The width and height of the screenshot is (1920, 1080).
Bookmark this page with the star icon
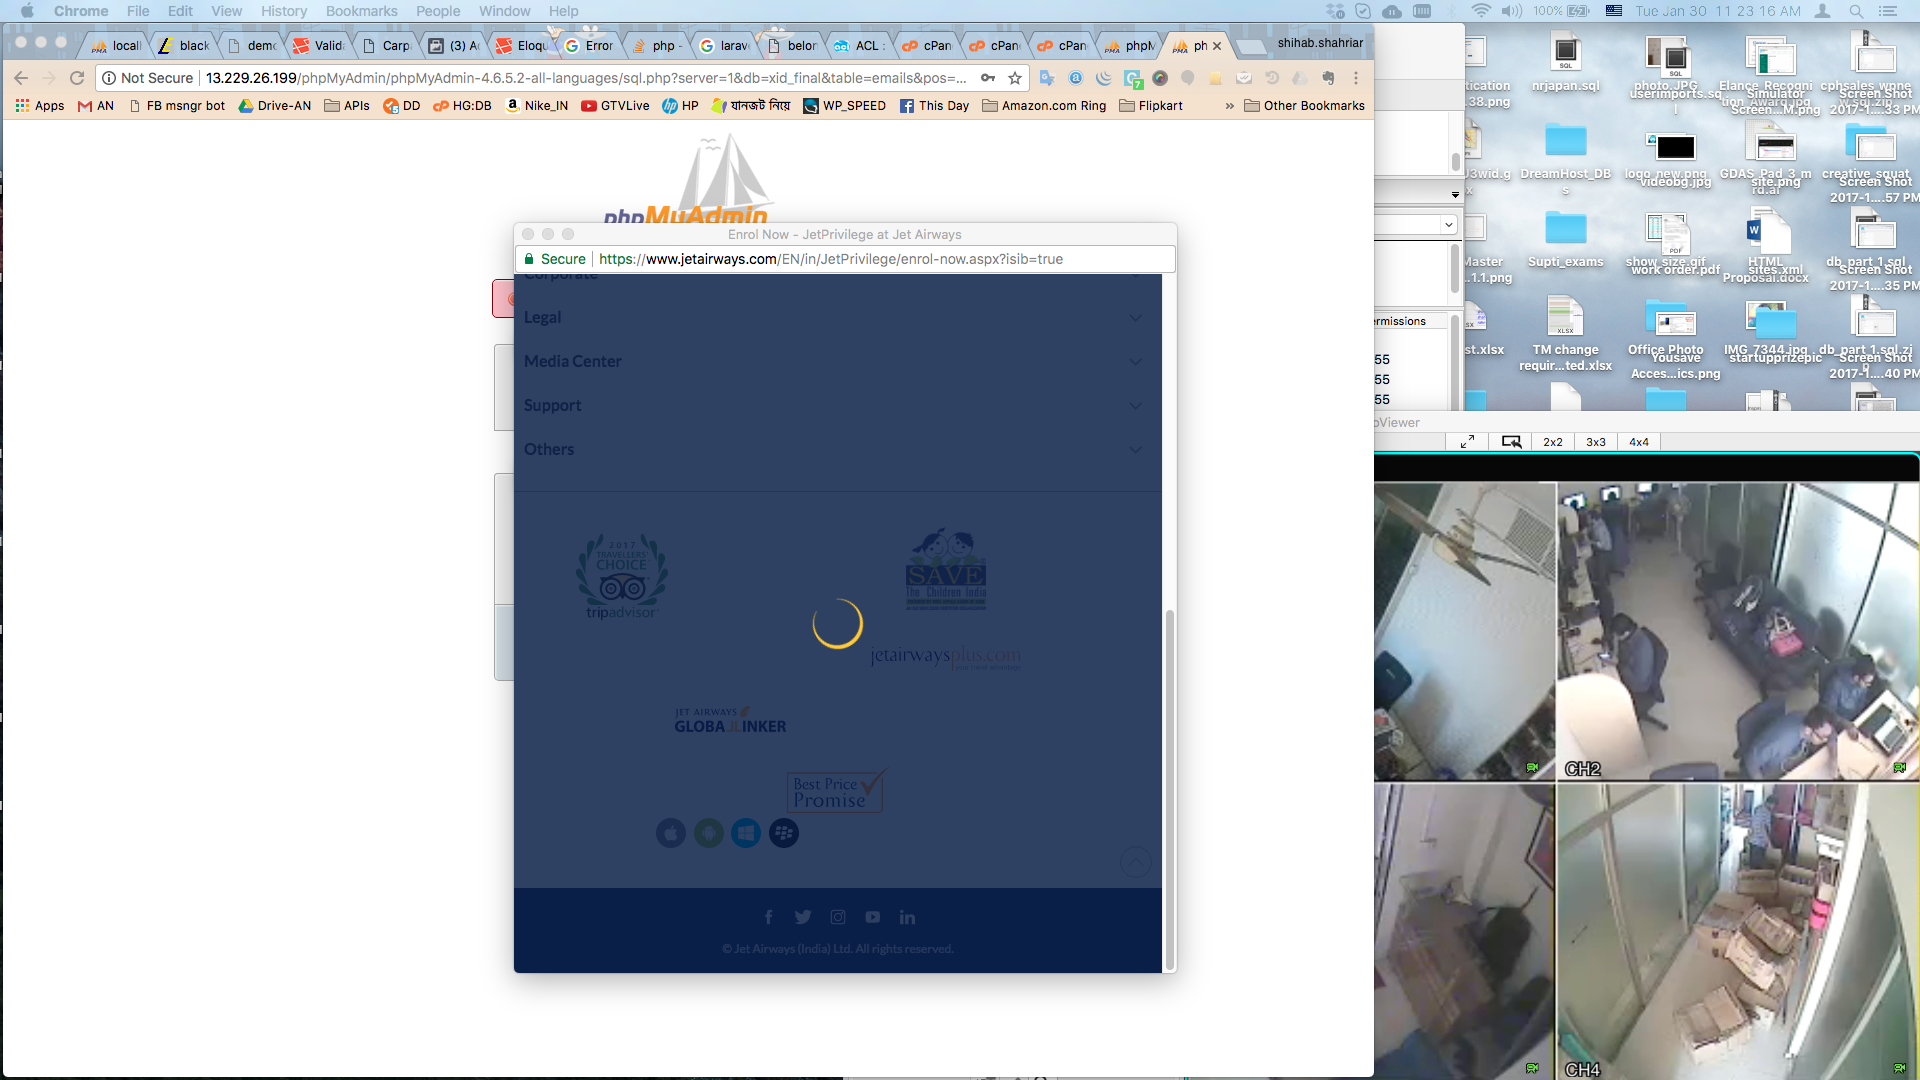pos(1015,78)
